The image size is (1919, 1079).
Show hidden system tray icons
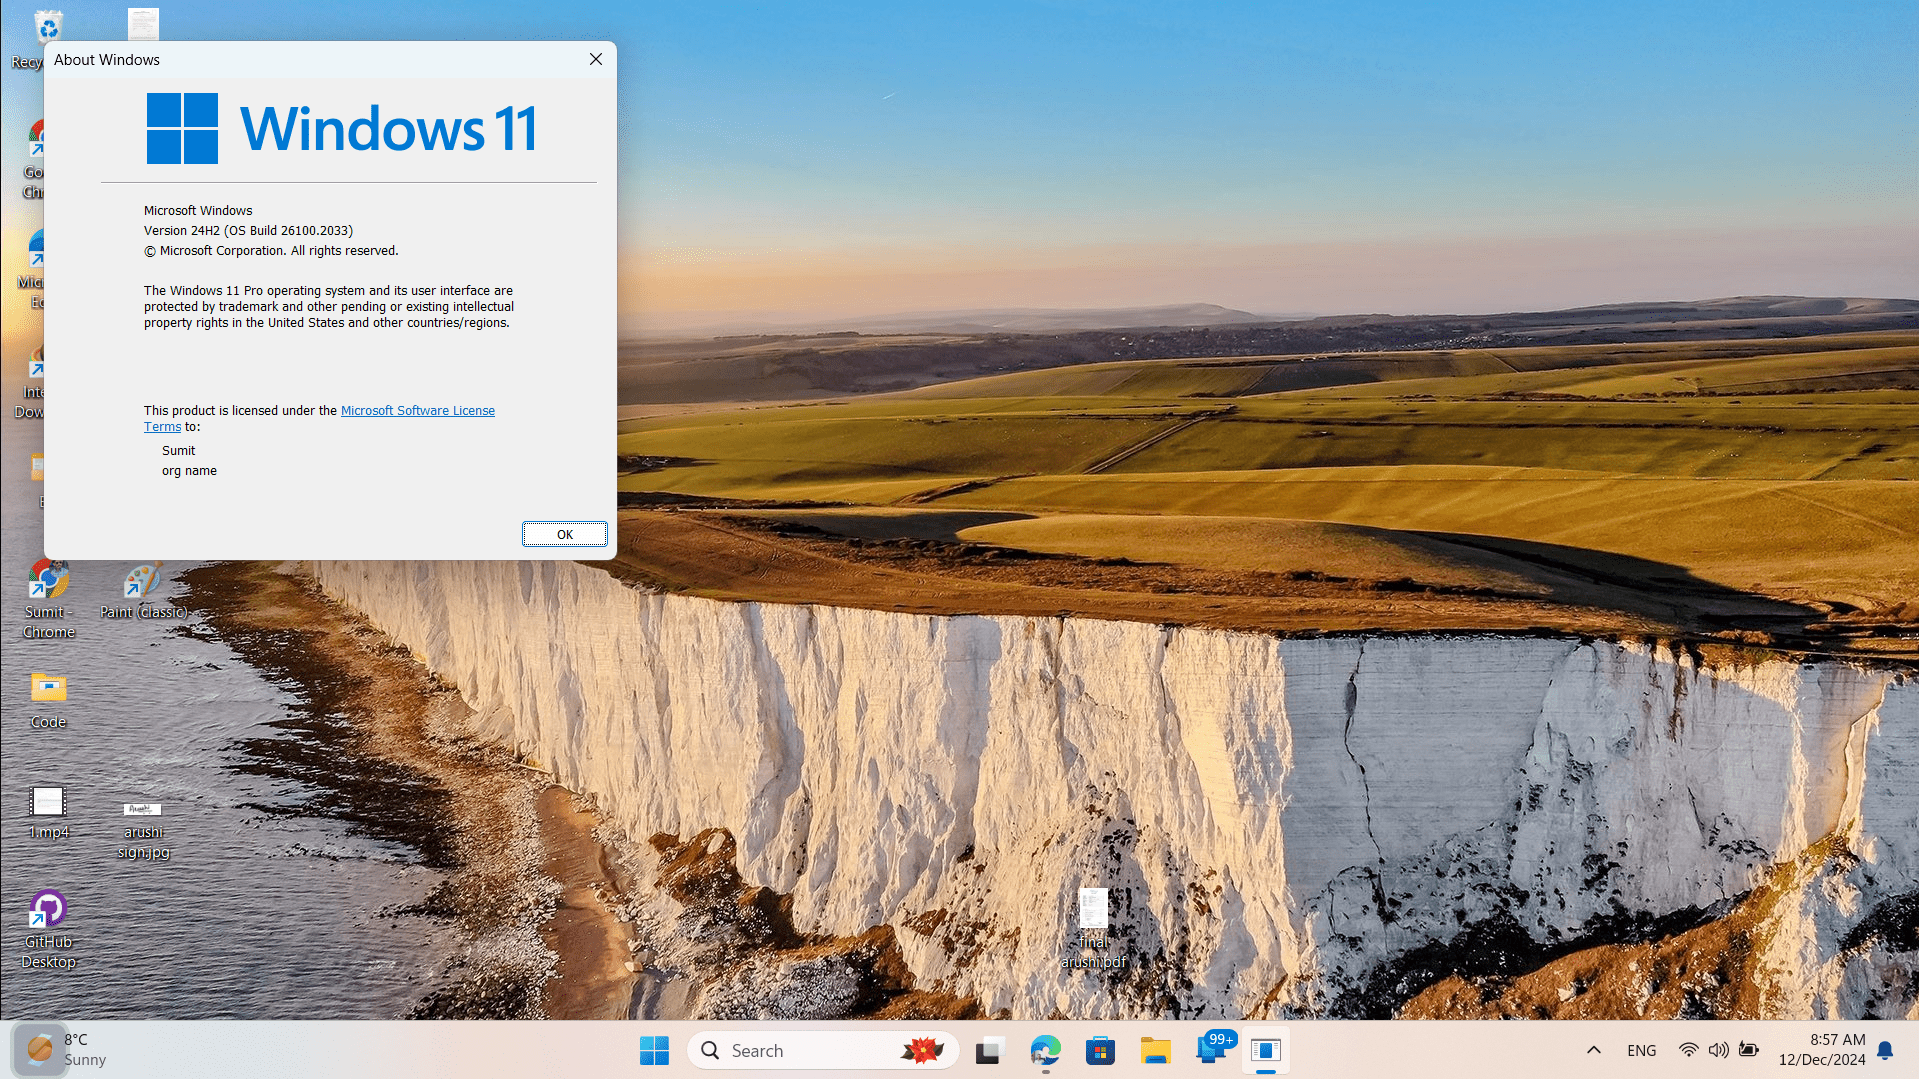pos(1594,1050)
